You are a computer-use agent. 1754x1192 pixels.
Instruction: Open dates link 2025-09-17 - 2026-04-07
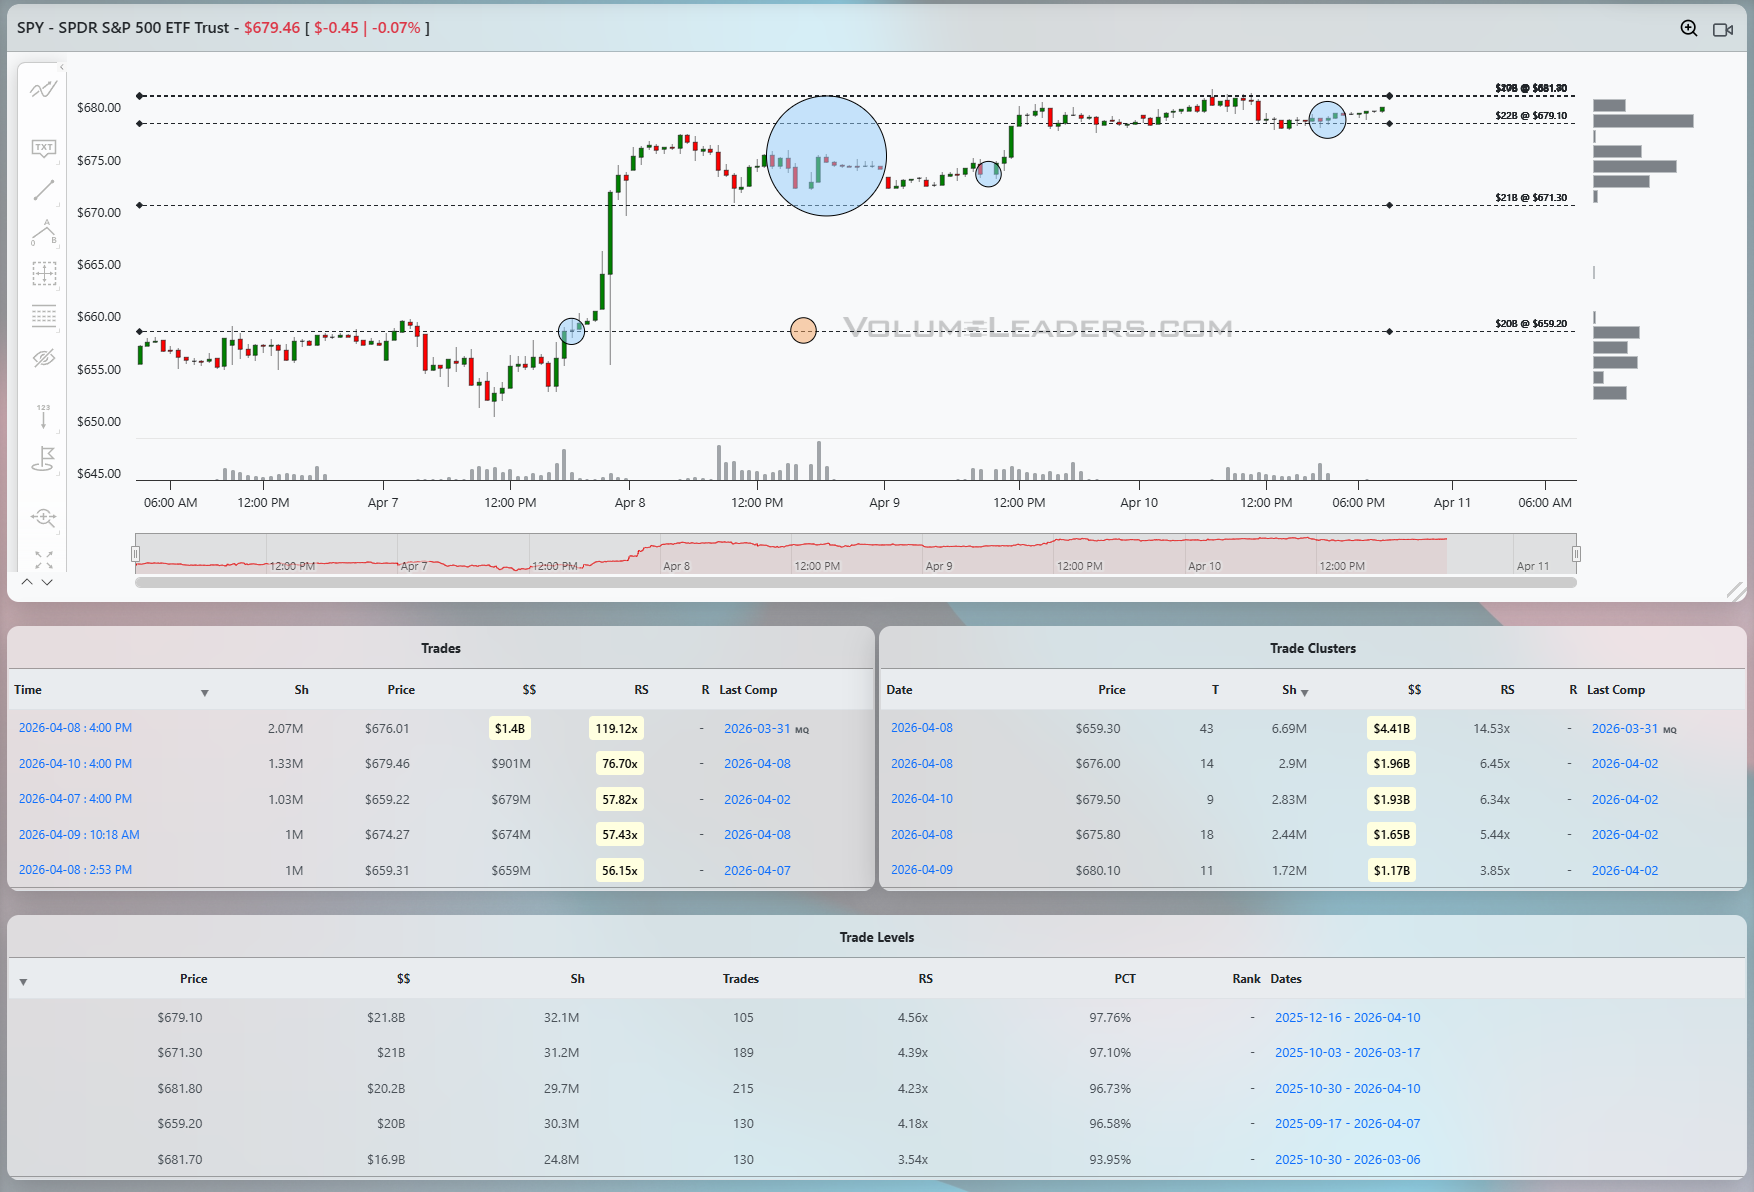pyautogui.click(x=1347, y=1124)
